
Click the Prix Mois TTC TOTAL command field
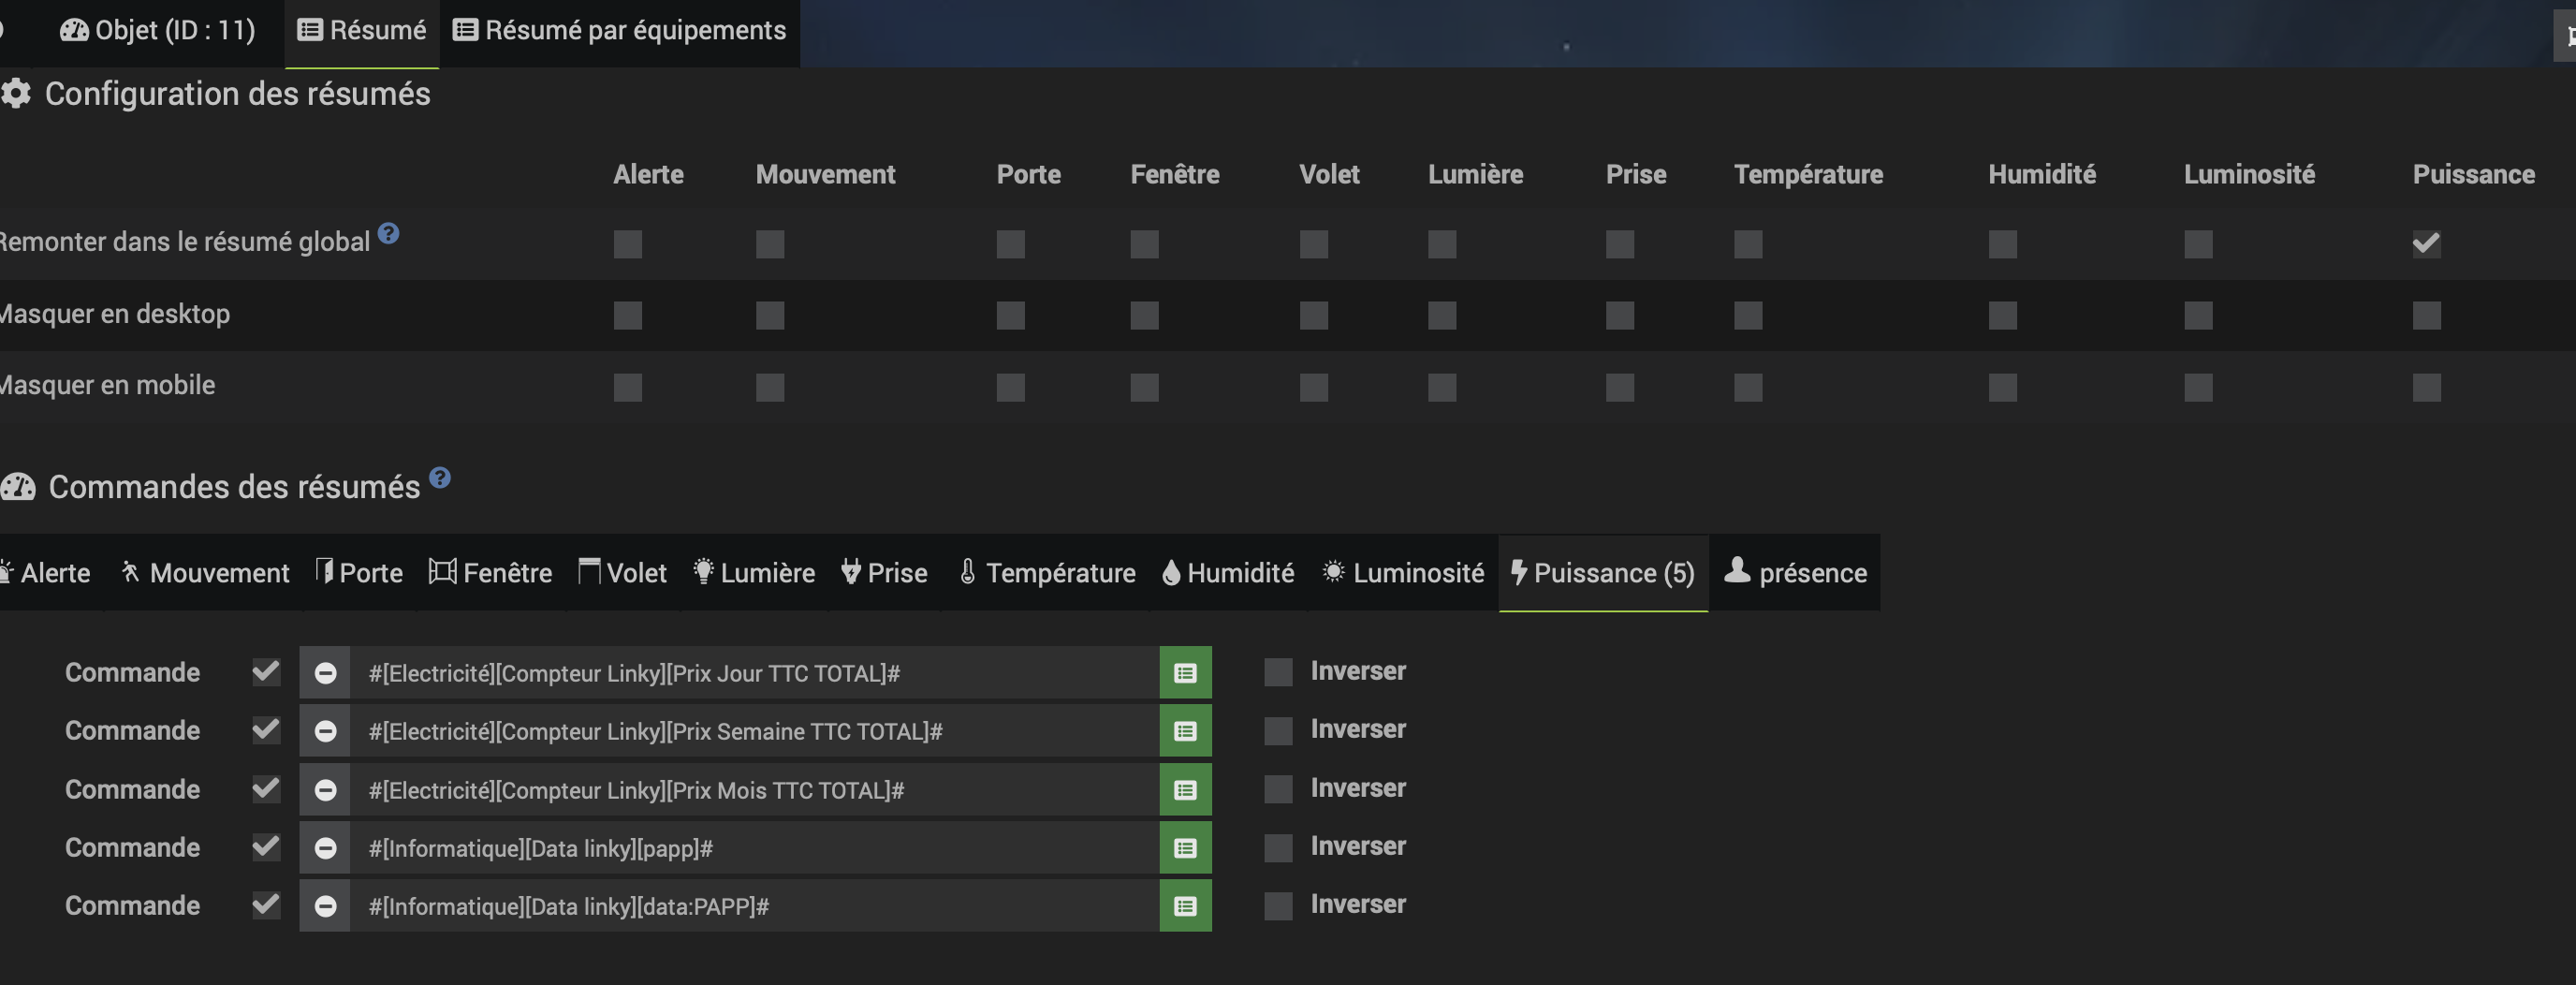coord(754,790)
